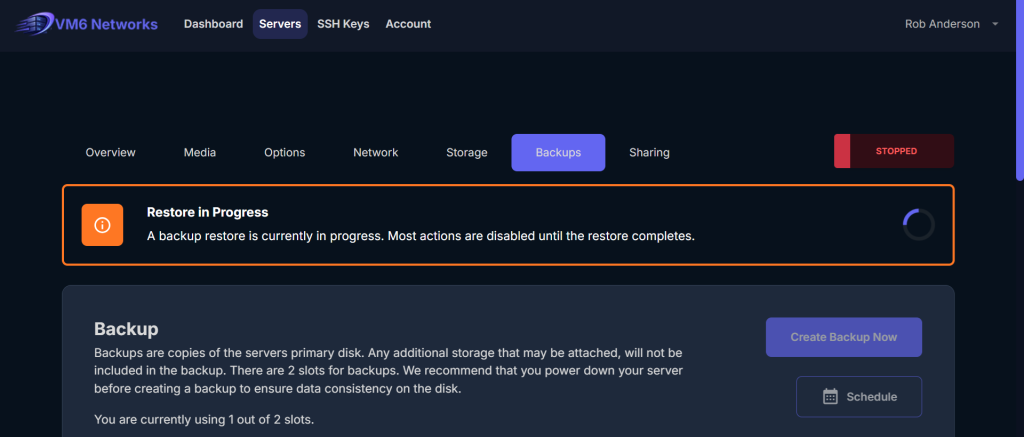Open the Dashboard page
Viewport: 1024px width, 437px height.
[213, 24]
